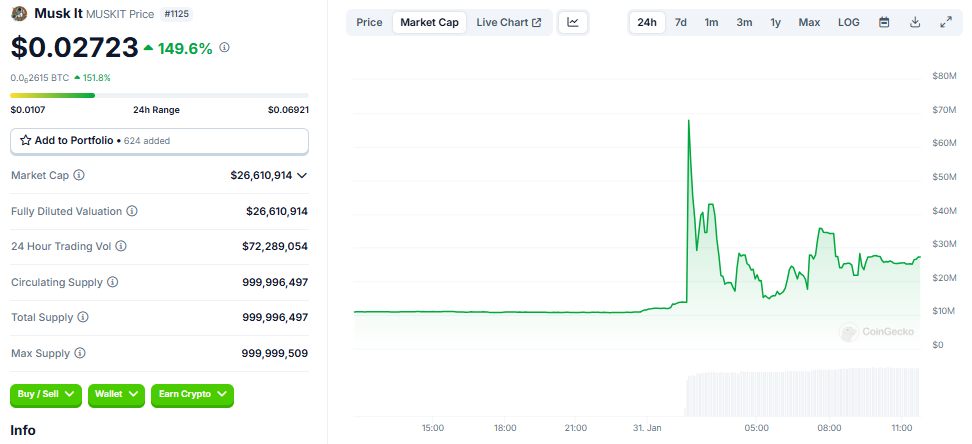Open the Buy / Sell dropdown
The width and height of the screenshot is (972, 444).
click(x=46, y=394)
